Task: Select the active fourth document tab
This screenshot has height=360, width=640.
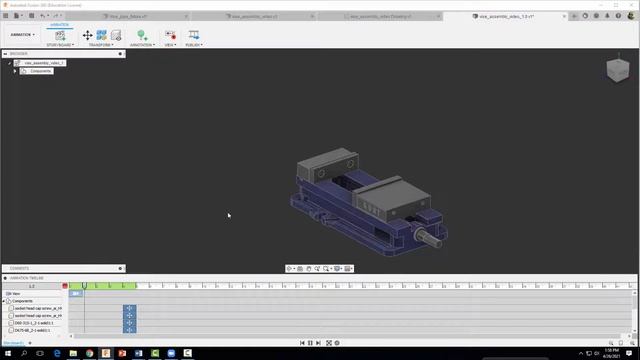Action: coord(506,16)
